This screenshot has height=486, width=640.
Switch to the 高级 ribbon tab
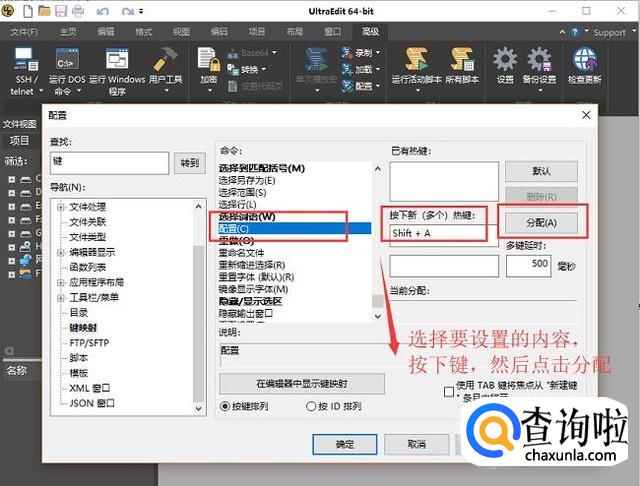pyautogui.click(x=370, y=31)
